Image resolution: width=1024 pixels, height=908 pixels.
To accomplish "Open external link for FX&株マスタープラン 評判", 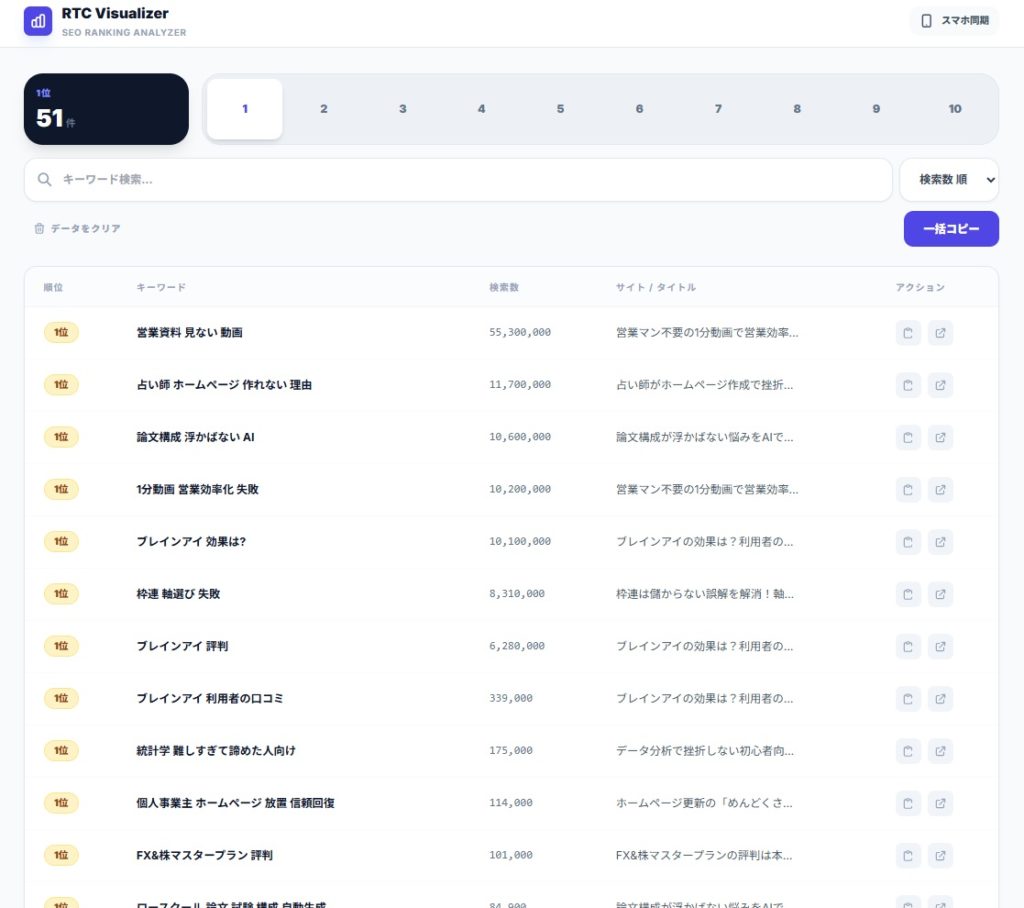I will coord(940,855).
